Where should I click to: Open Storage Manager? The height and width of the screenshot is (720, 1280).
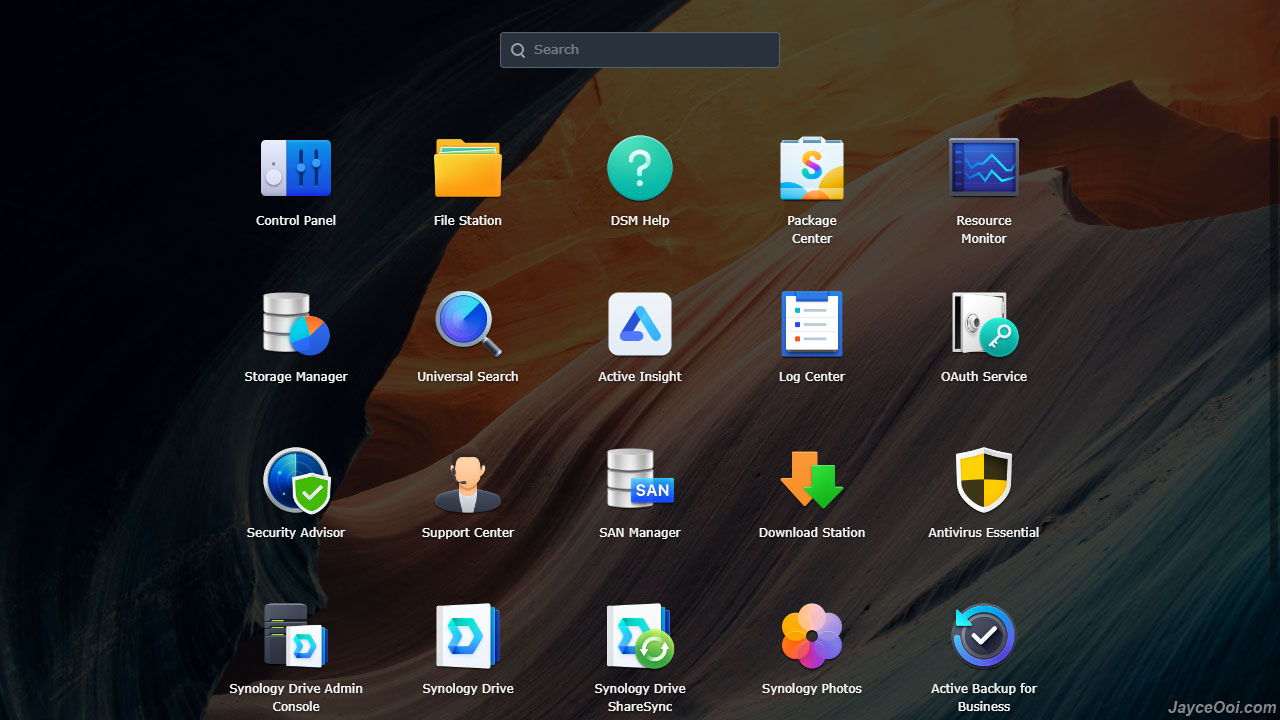coord(296,324)
